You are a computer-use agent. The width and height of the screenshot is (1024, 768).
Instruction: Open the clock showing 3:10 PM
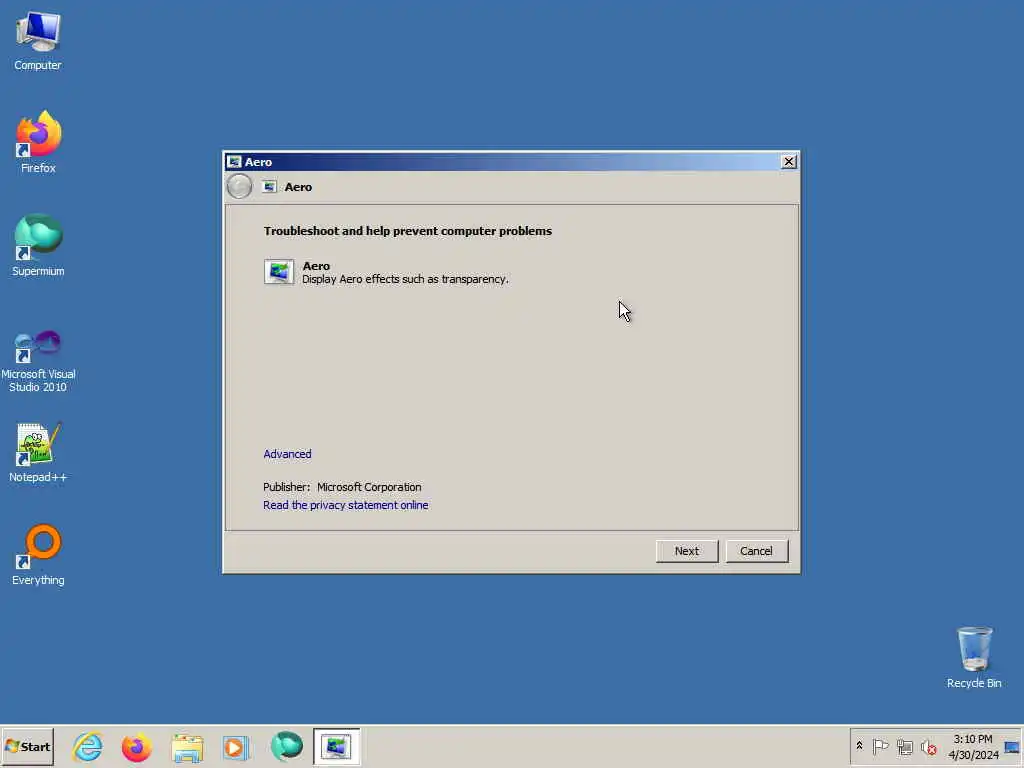[973, 746]
